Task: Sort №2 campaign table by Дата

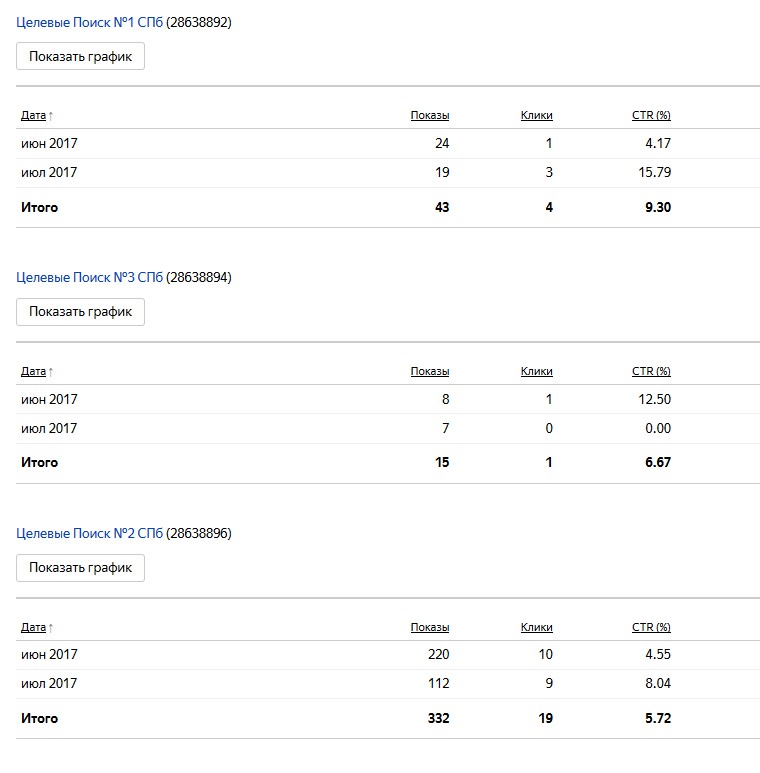Action: [x=33, y=627]
